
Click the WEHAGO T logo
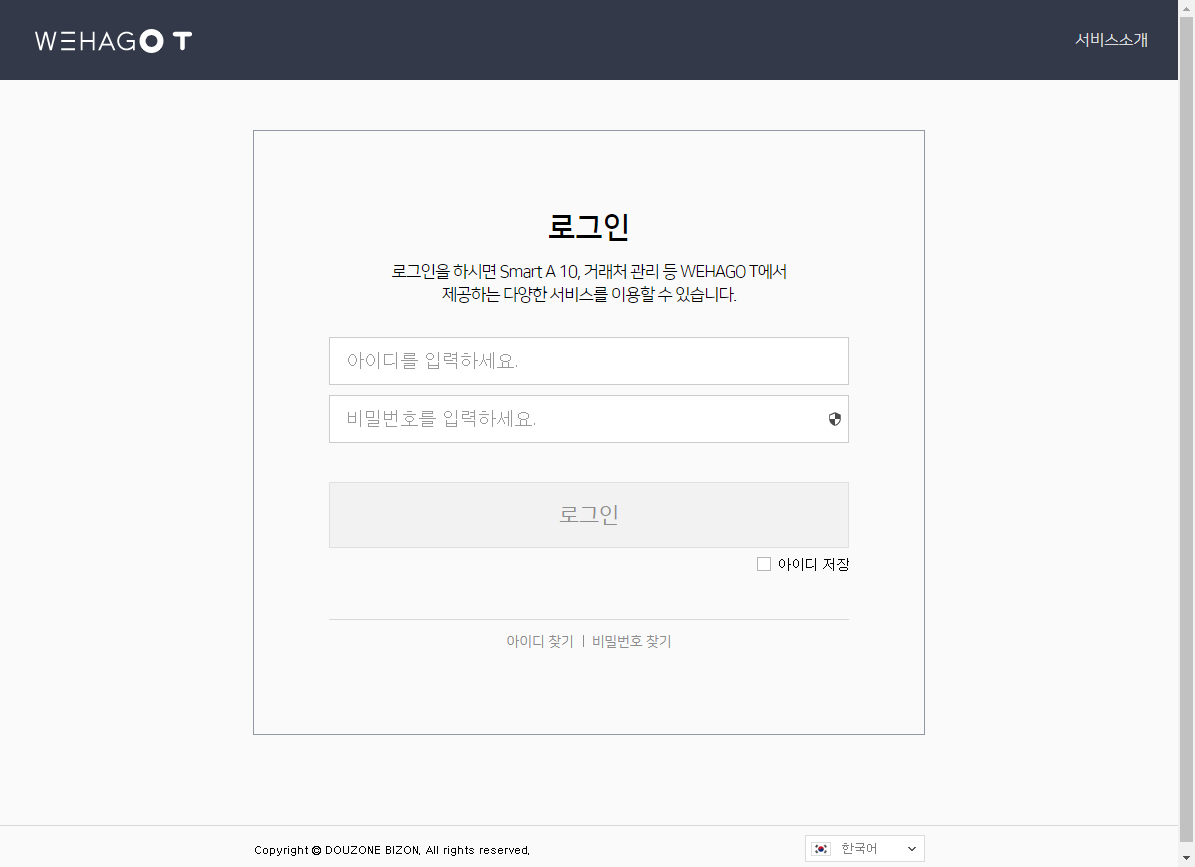pyautogui.click(x=113, y=41)
